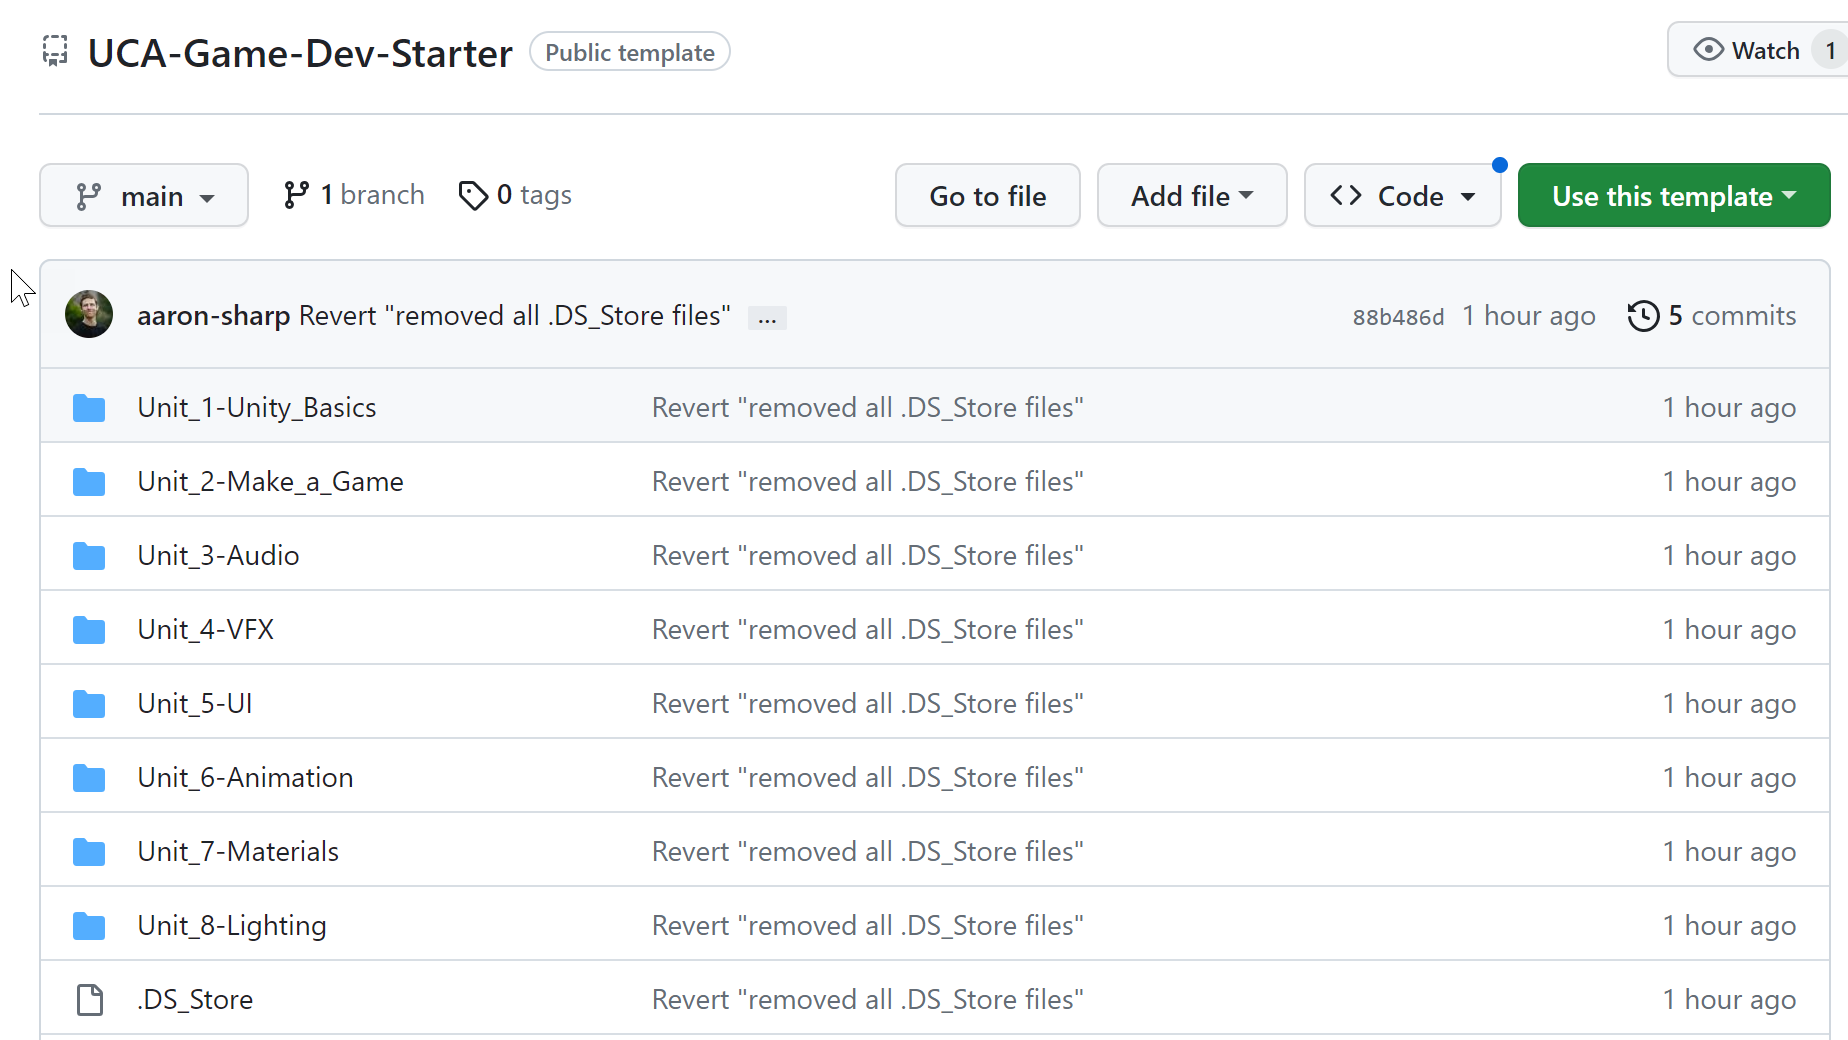
Task: Open the Unit_6-Animation folder
Action: pos(245,778)
